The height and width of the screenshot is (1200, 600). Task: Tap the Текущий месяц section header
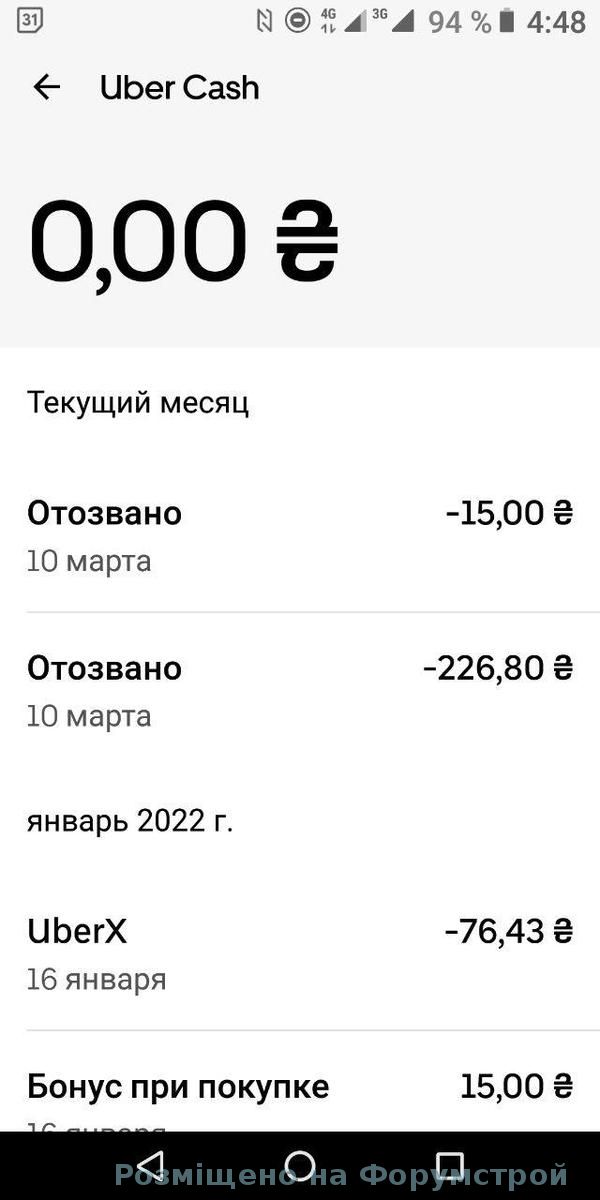pyautogui.click(x=138, y=403)
